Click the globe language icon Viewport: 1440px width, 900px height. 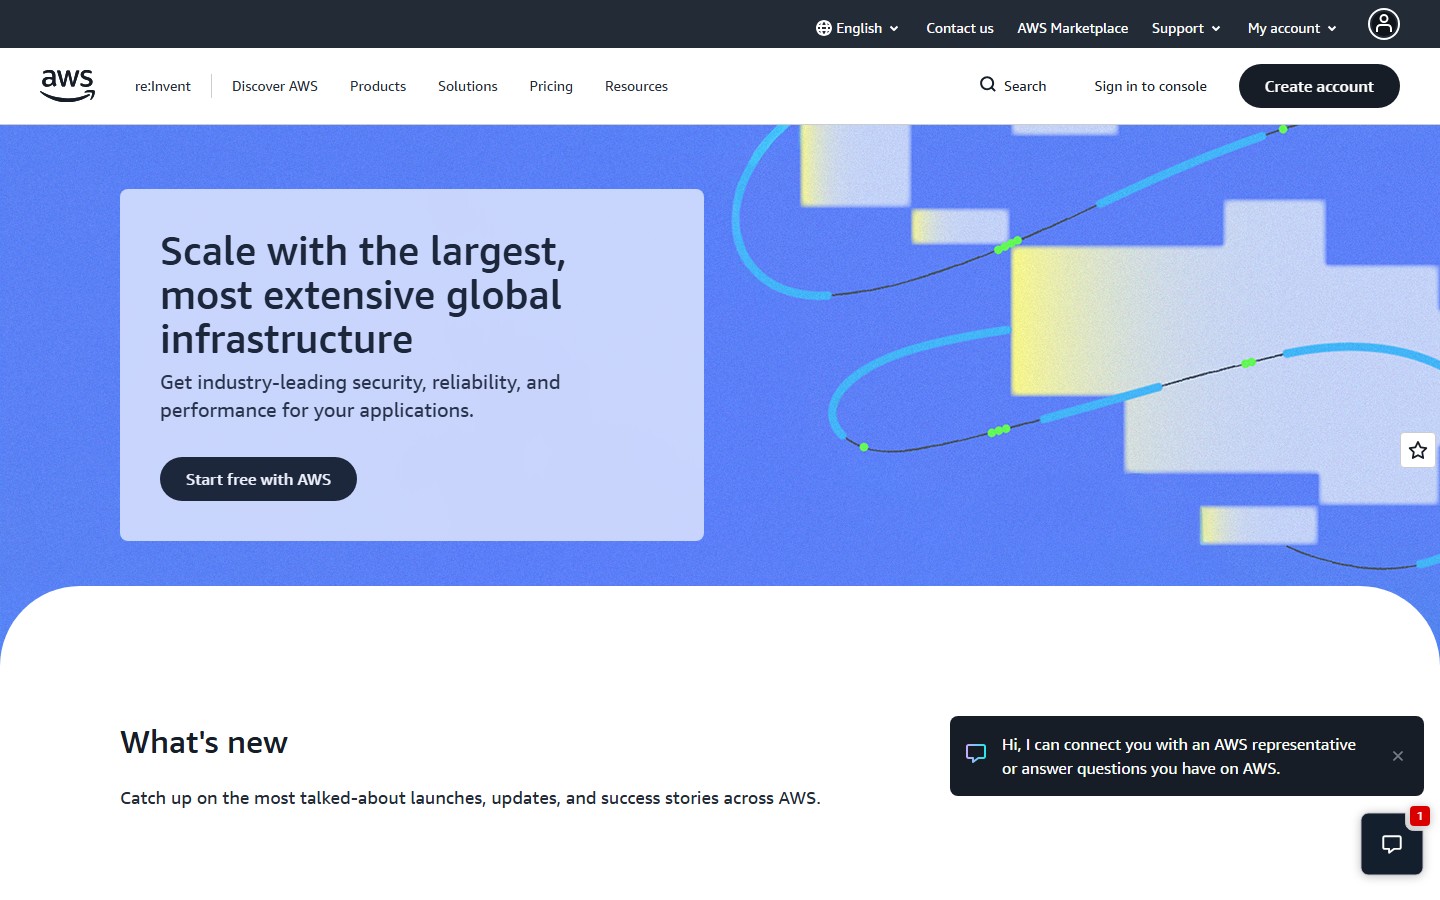coord(824,28)
